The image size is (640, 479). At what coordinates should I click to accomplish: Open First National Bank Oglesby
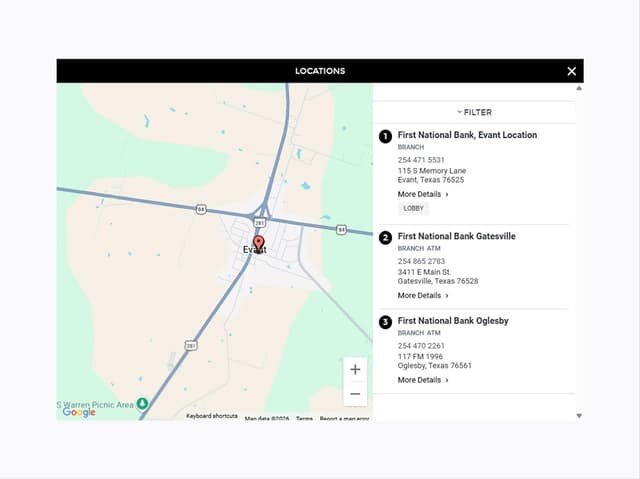pos(453,321)
